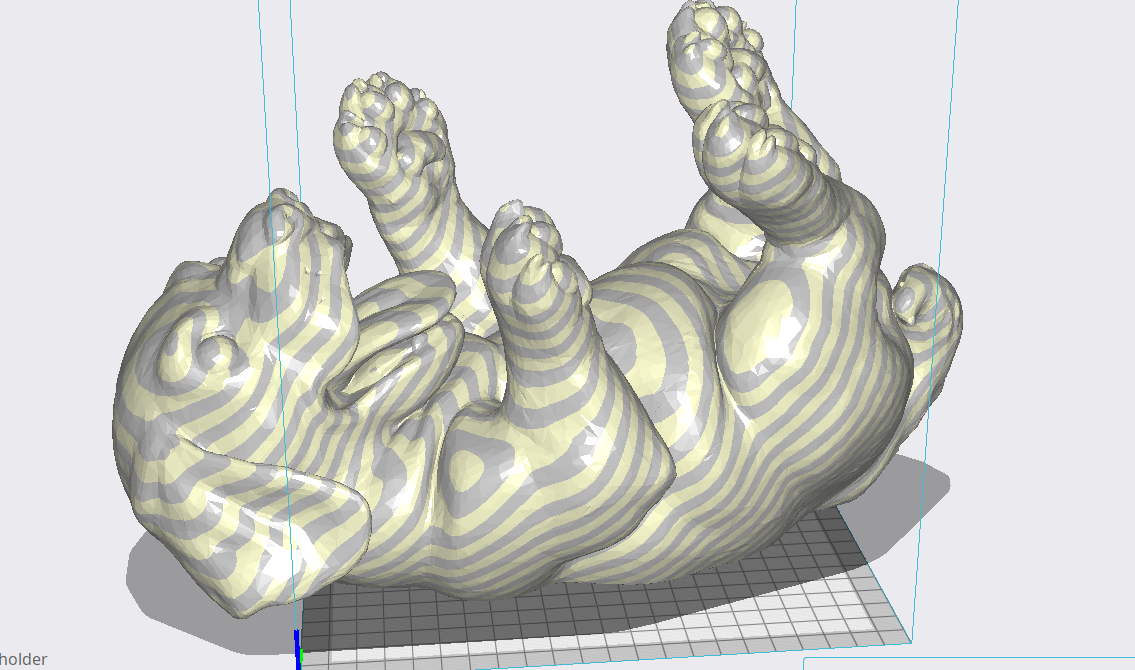The image size is (1135, 670).
Task: Click the dog's eye ridge on the head
Action: click(x=203, y=340)
